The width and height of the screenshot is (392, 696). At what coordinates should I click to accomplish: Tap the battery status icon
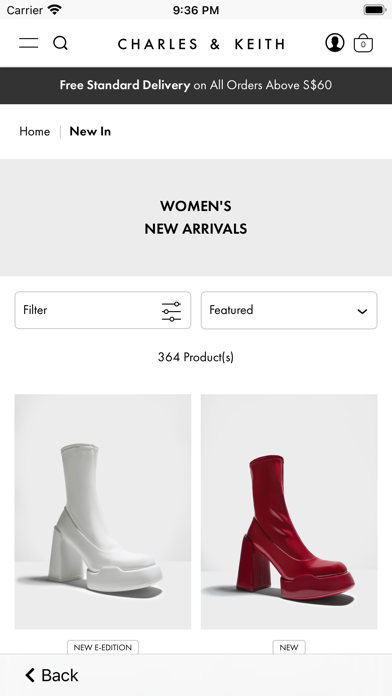click(x=375, y=9)
